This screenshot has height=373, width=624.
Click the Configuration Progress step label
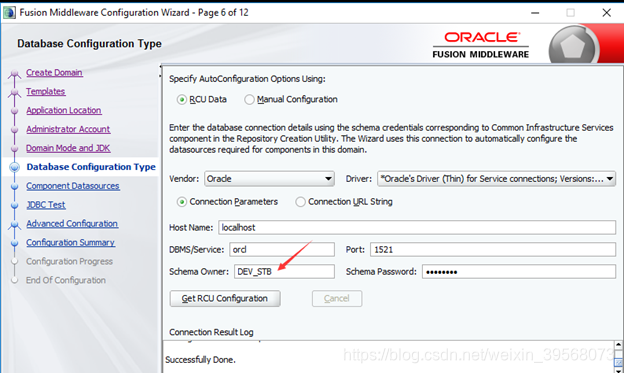coord(70,262)
